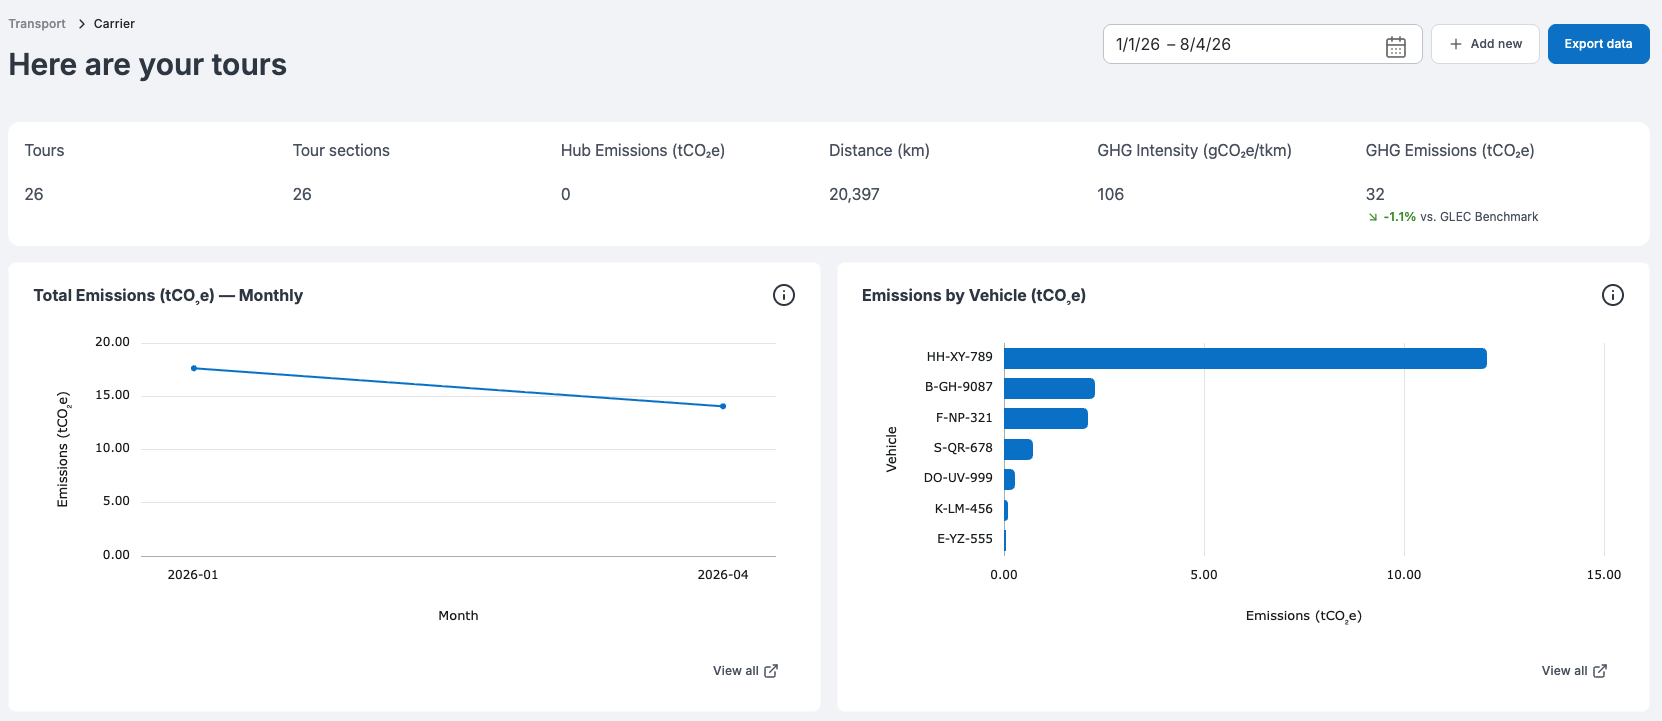Click the Export data button
The image size is (1662, 721).
1598,44
